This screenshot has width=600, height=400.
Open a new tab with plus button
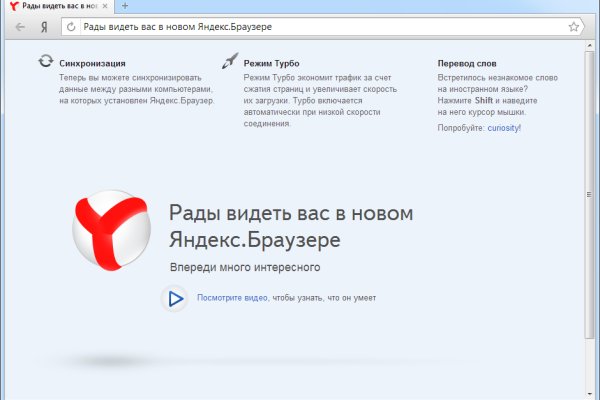point(125,7)
